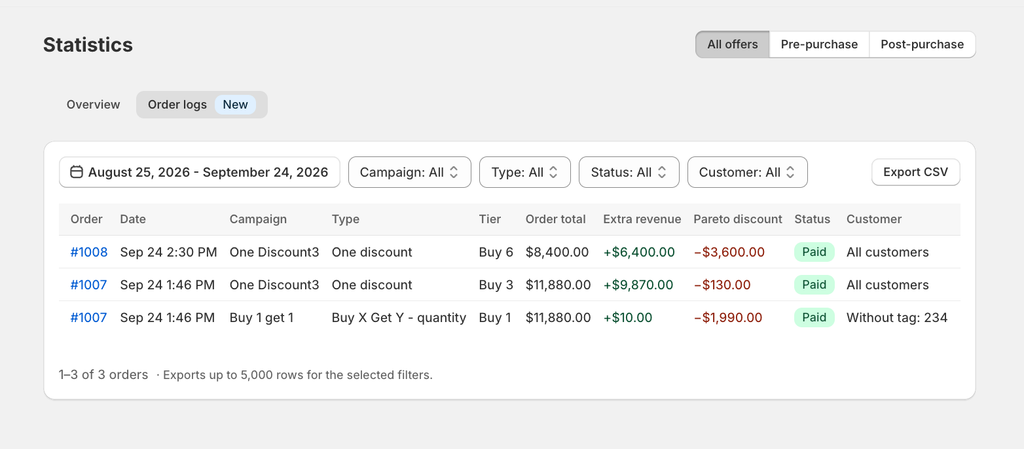Open the date range picker button
This screenshot has height=449, width=1024.
click(x=200, y=172)
